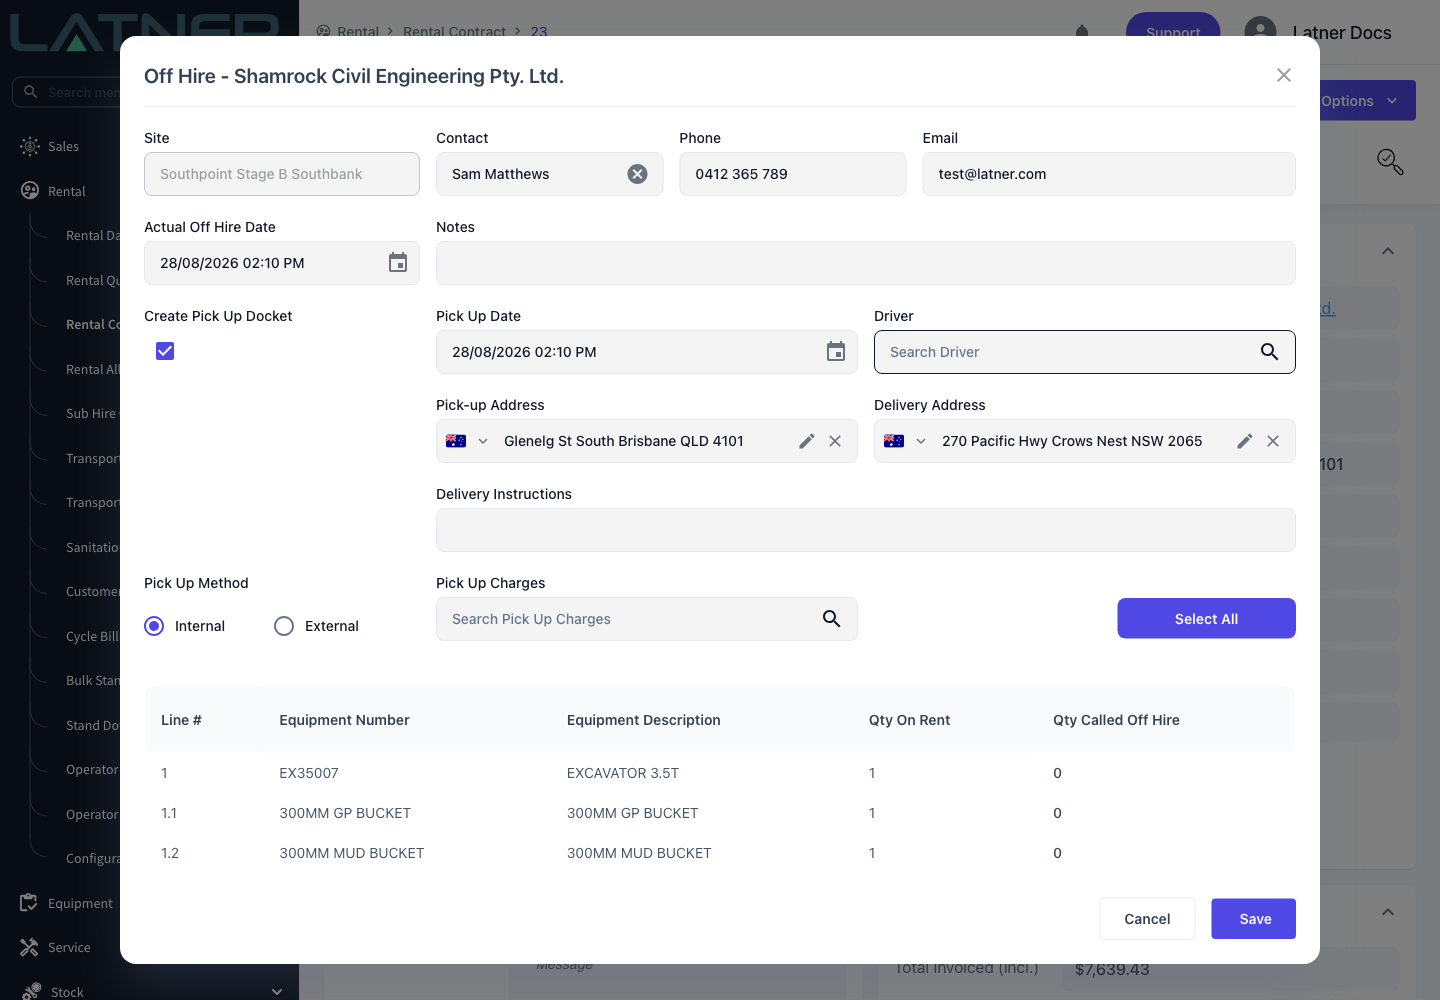
Task: Open Actual Off Hire Date calendar
Action: [398, 263]
